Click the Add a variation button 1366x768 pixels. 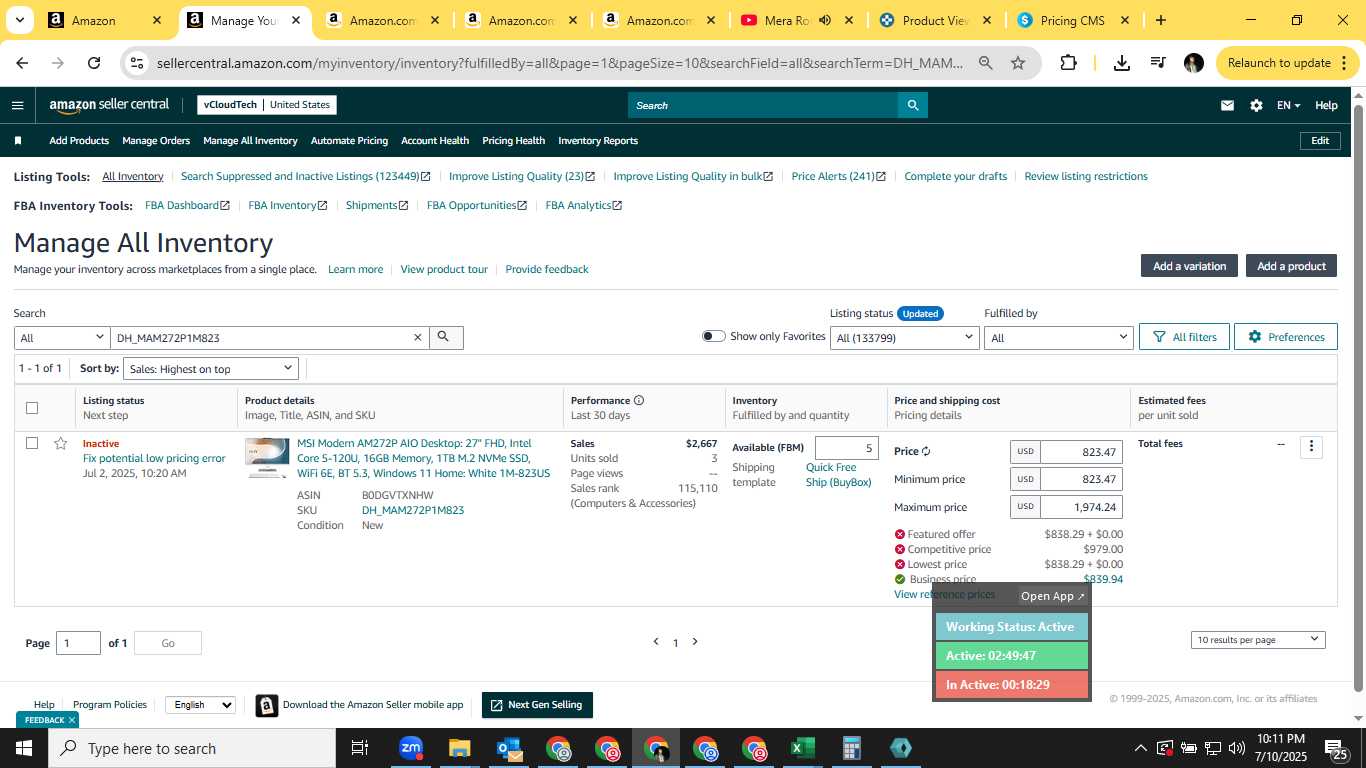[1189, 266]
